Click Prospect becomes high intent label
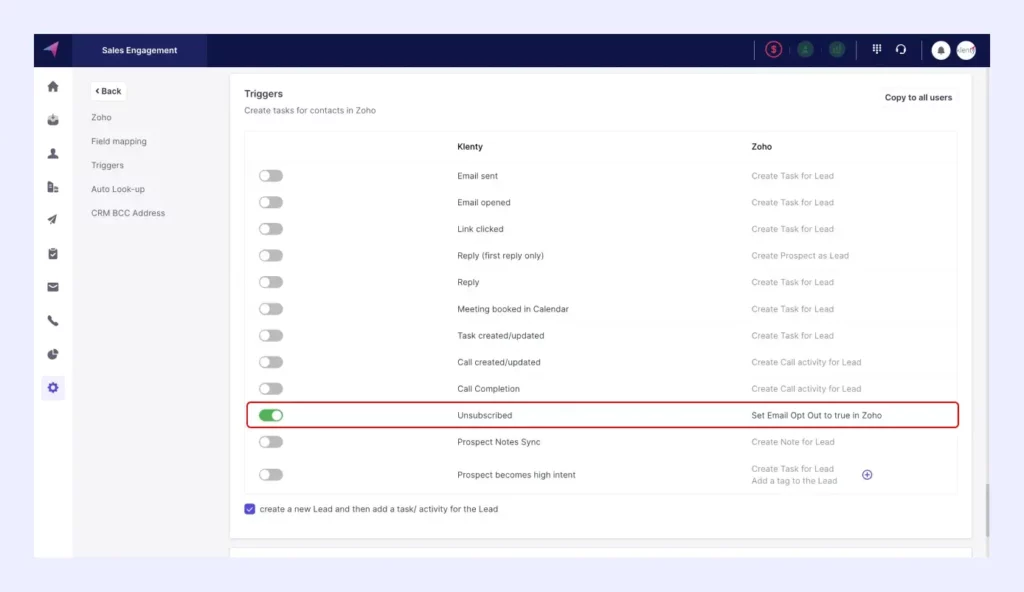 pyautogui.click(x=517, y=475)
